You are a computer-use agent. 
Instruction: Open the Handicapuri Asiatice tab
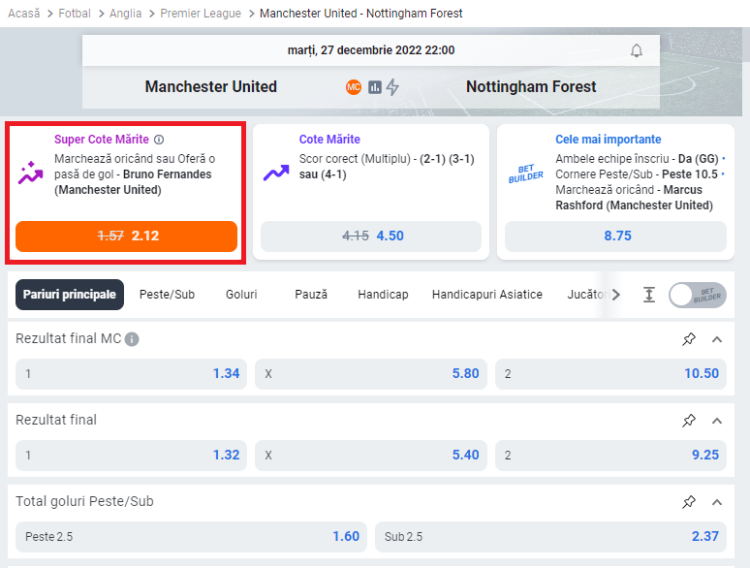coord(487,294)
